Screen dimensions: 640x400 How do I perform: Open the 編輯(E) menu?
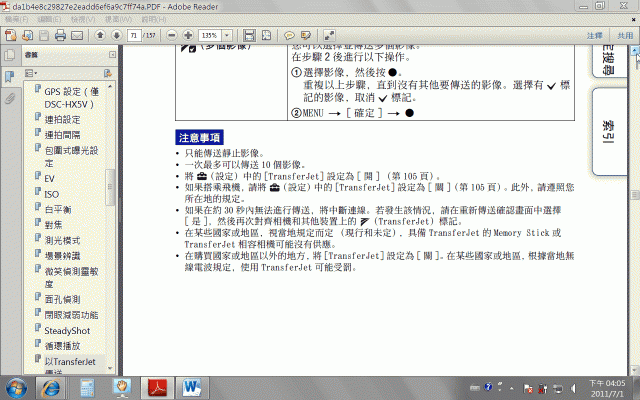[x=49, y=19]
